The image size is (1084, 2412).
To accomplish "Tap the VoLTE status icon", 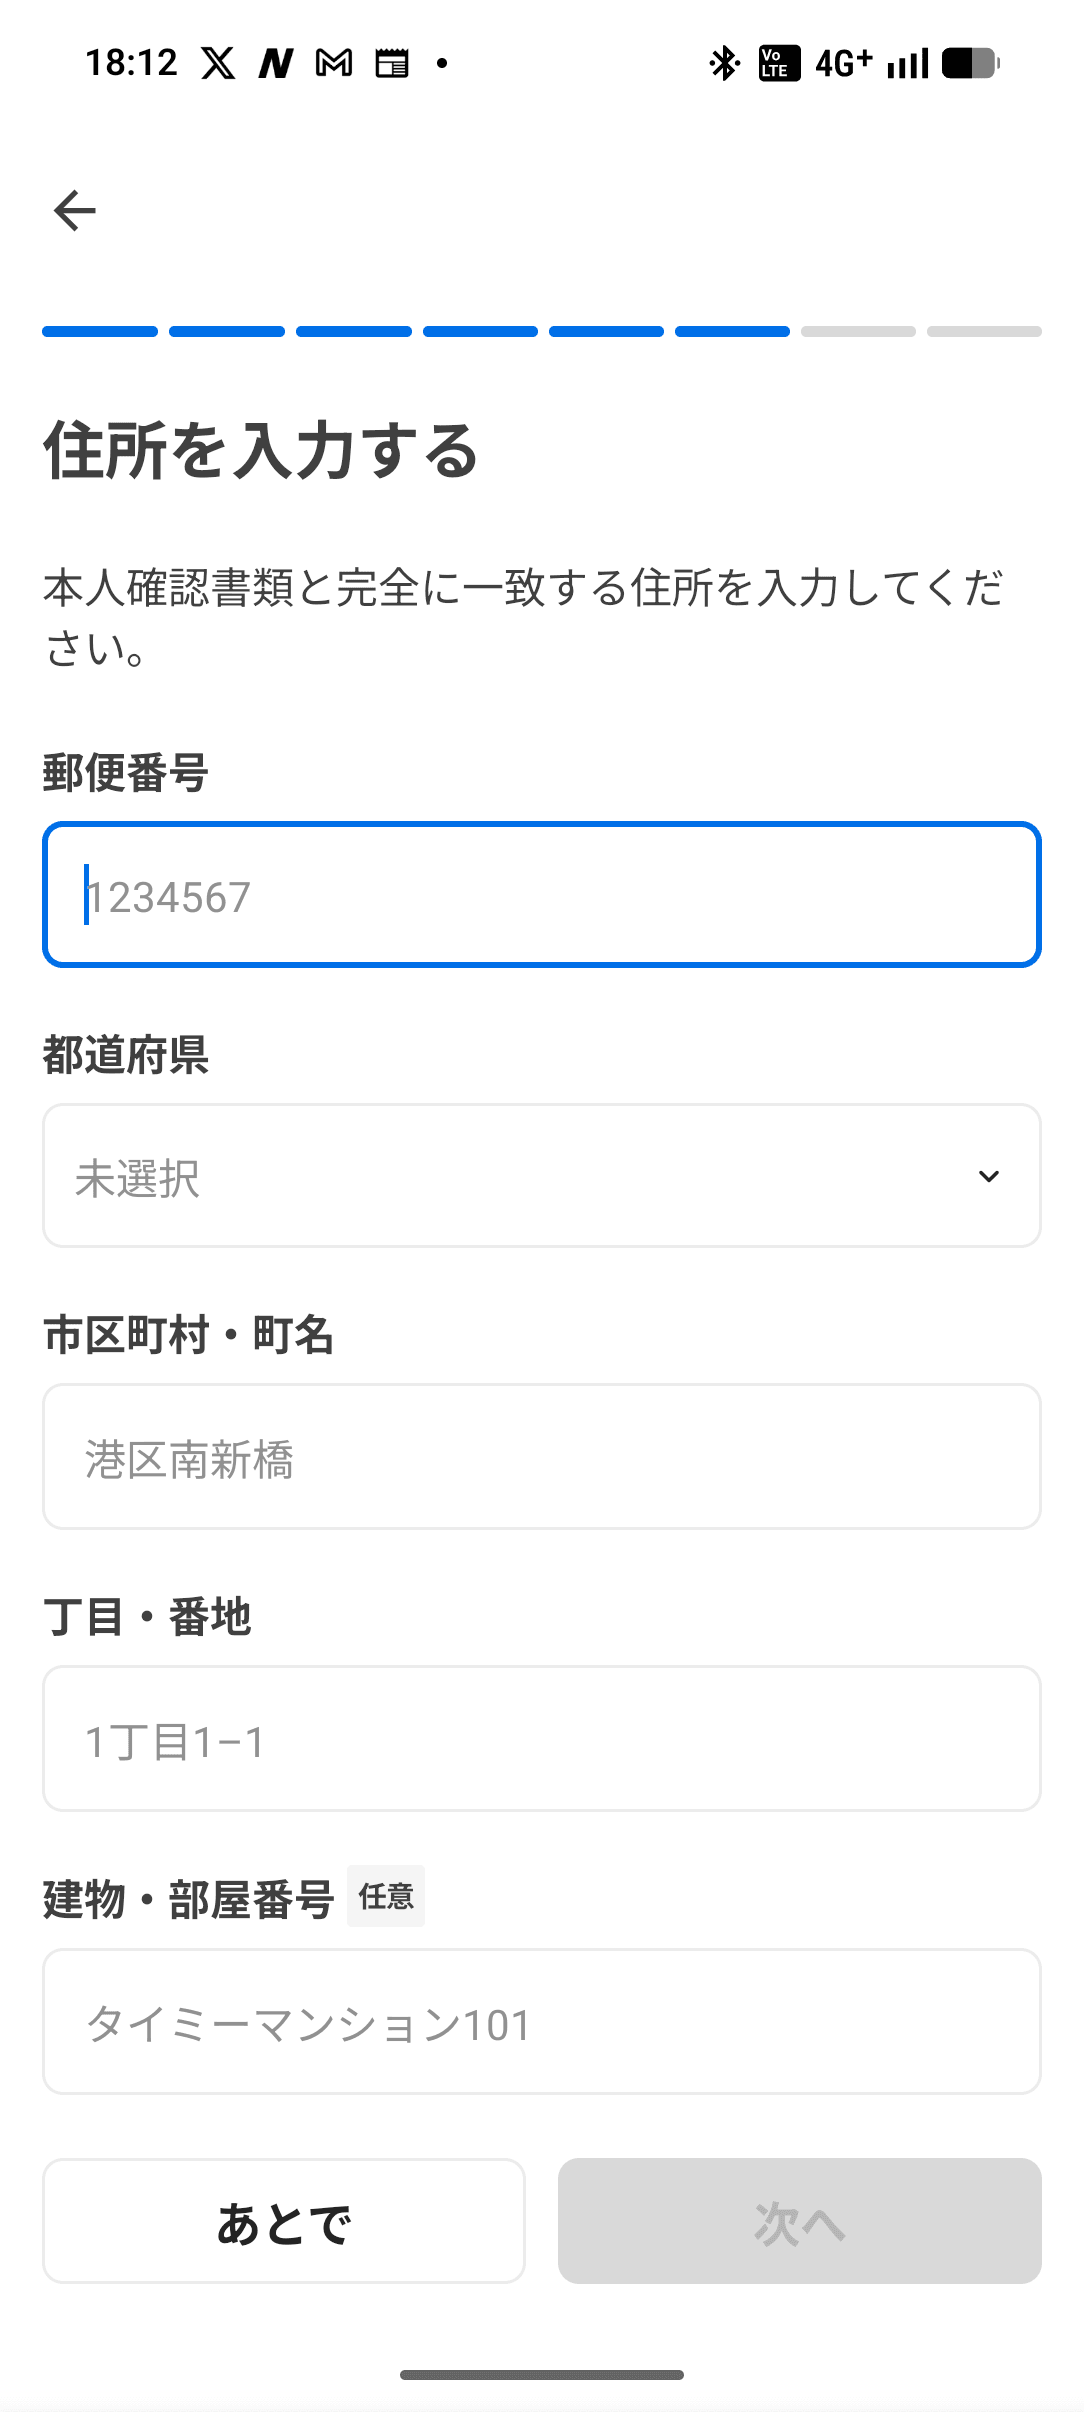I will click(x=779, y=64).
